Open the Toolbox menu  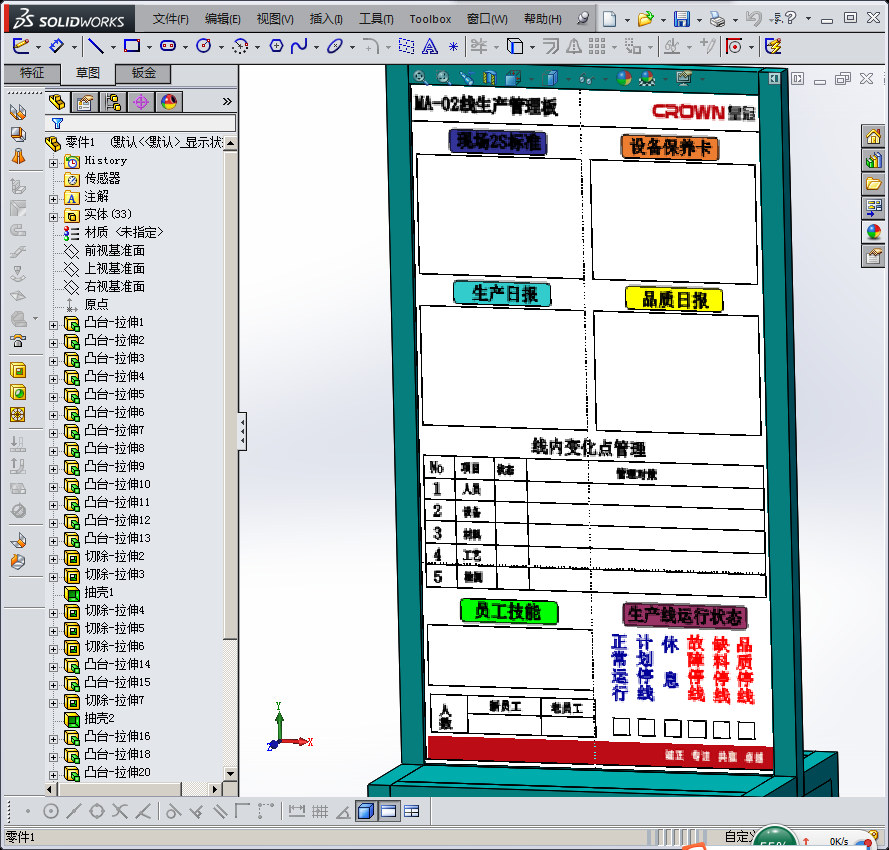click(x=430, y=19)
